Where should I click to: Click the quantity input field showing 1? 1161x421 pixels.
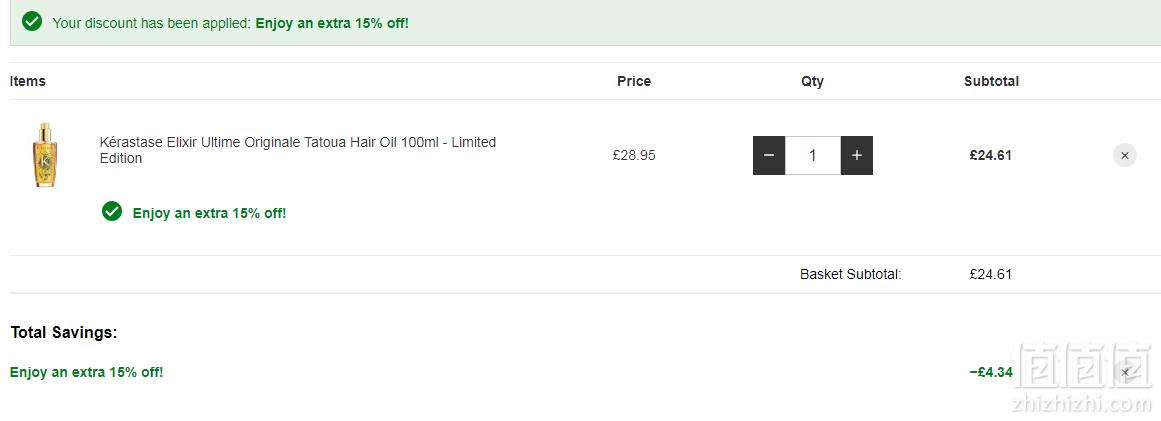click(813, 155)
